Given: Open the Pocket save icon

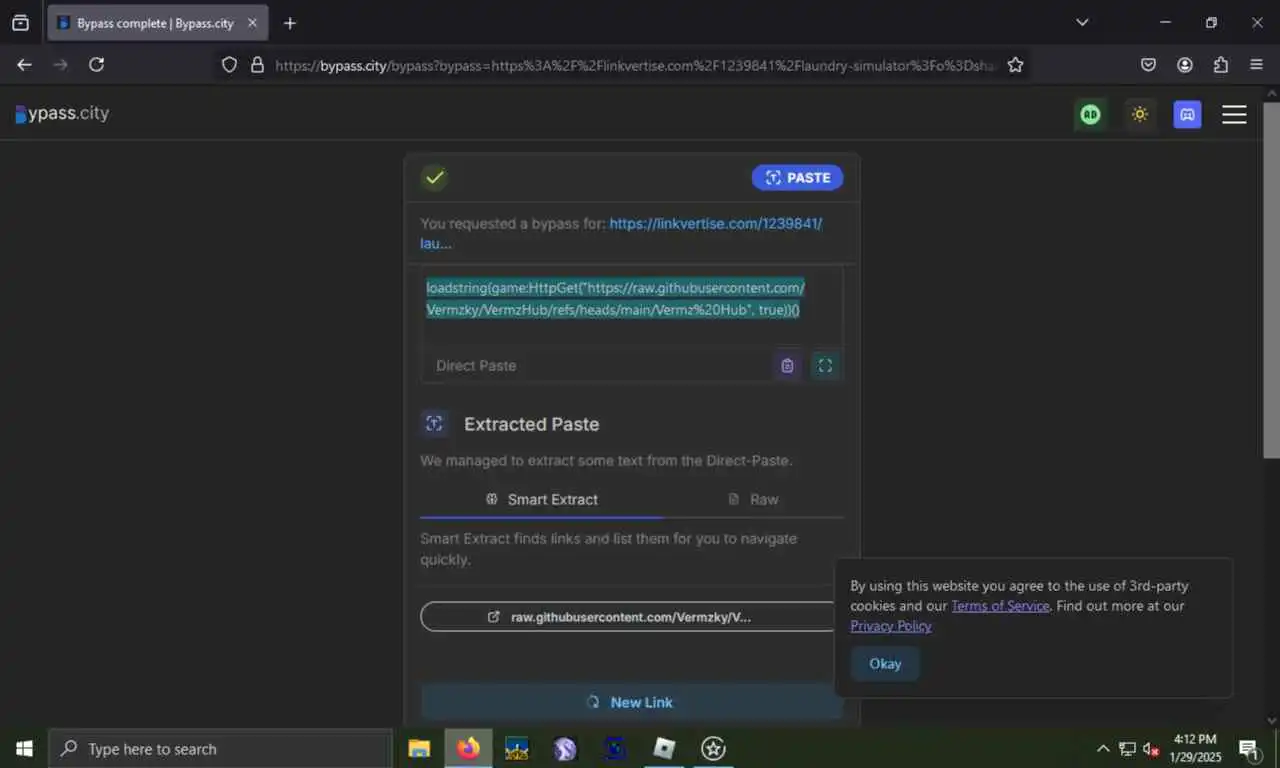Looking at the screenshot, I should tap(1148, 64).
